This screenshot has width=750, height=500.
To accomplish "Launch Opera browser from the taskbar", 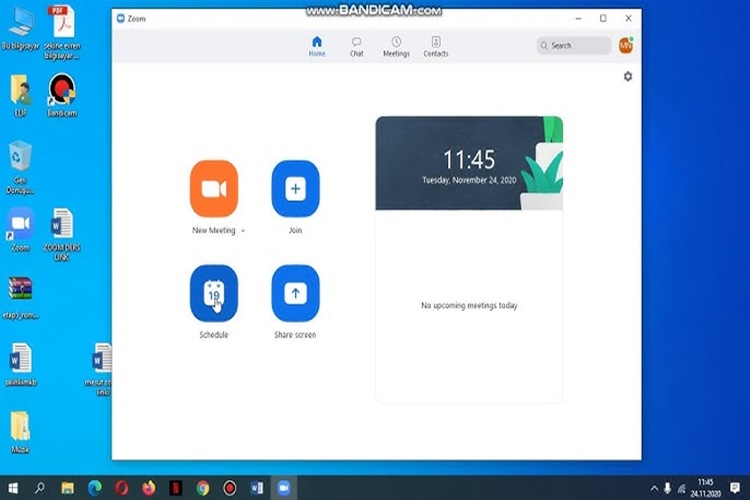I will (x=121, y=488).
